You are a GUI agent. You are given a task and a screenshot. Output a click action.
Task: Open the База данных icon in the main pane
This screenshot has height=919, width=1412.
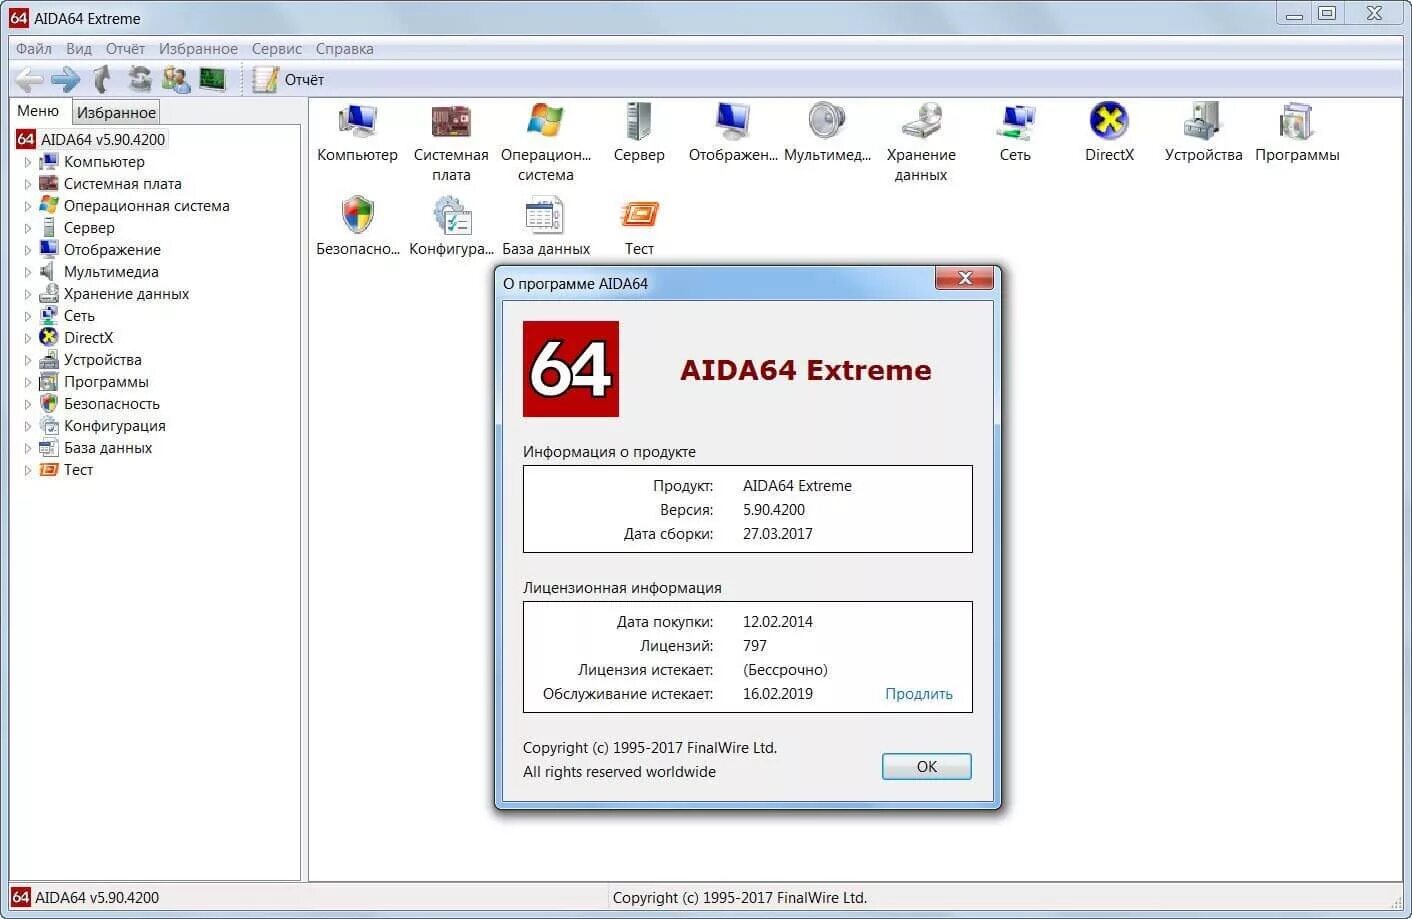point(545,215)
